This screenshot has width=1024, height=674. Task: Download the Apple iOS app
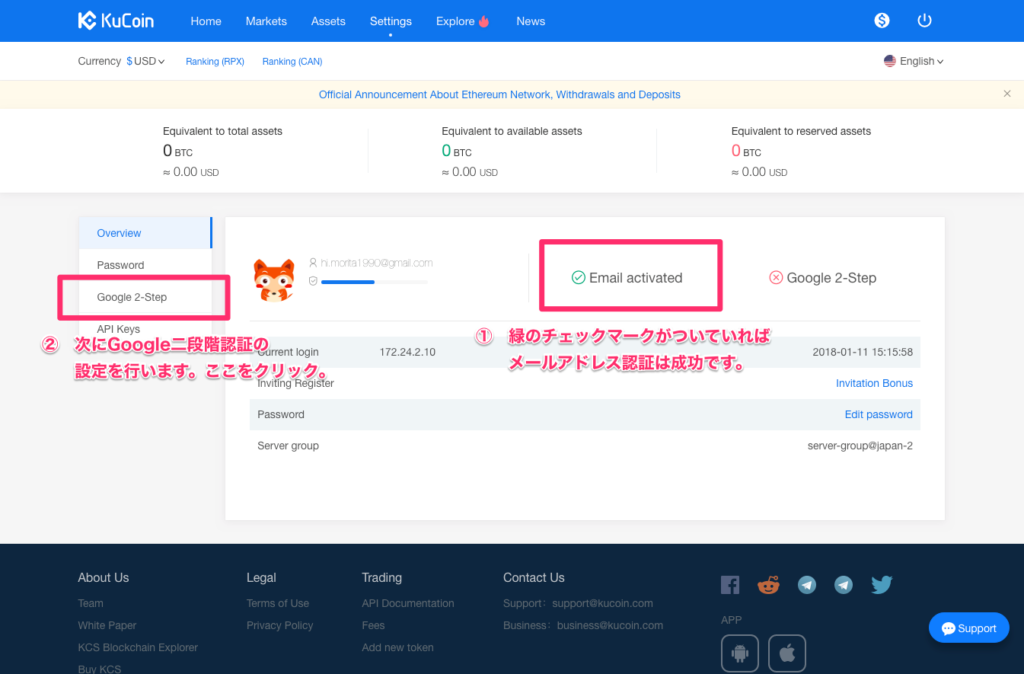[x=787, y=653]
